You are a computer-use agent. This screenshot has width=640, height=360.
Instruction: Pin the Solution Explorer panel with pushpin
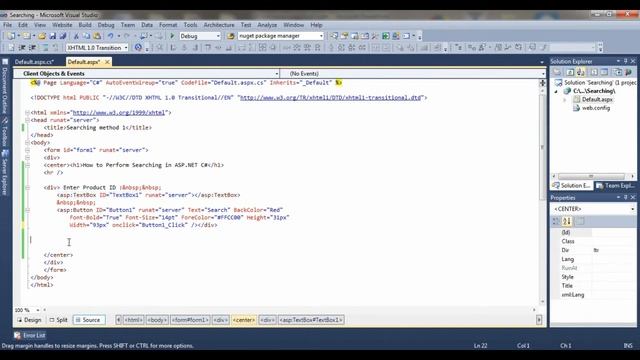[625, 61]
